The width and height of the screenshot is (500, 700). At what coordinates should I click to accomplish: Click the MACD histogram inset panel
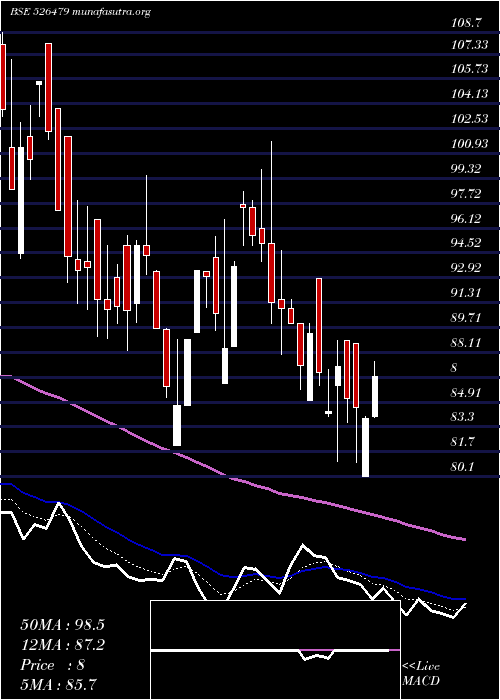[275, 650]
